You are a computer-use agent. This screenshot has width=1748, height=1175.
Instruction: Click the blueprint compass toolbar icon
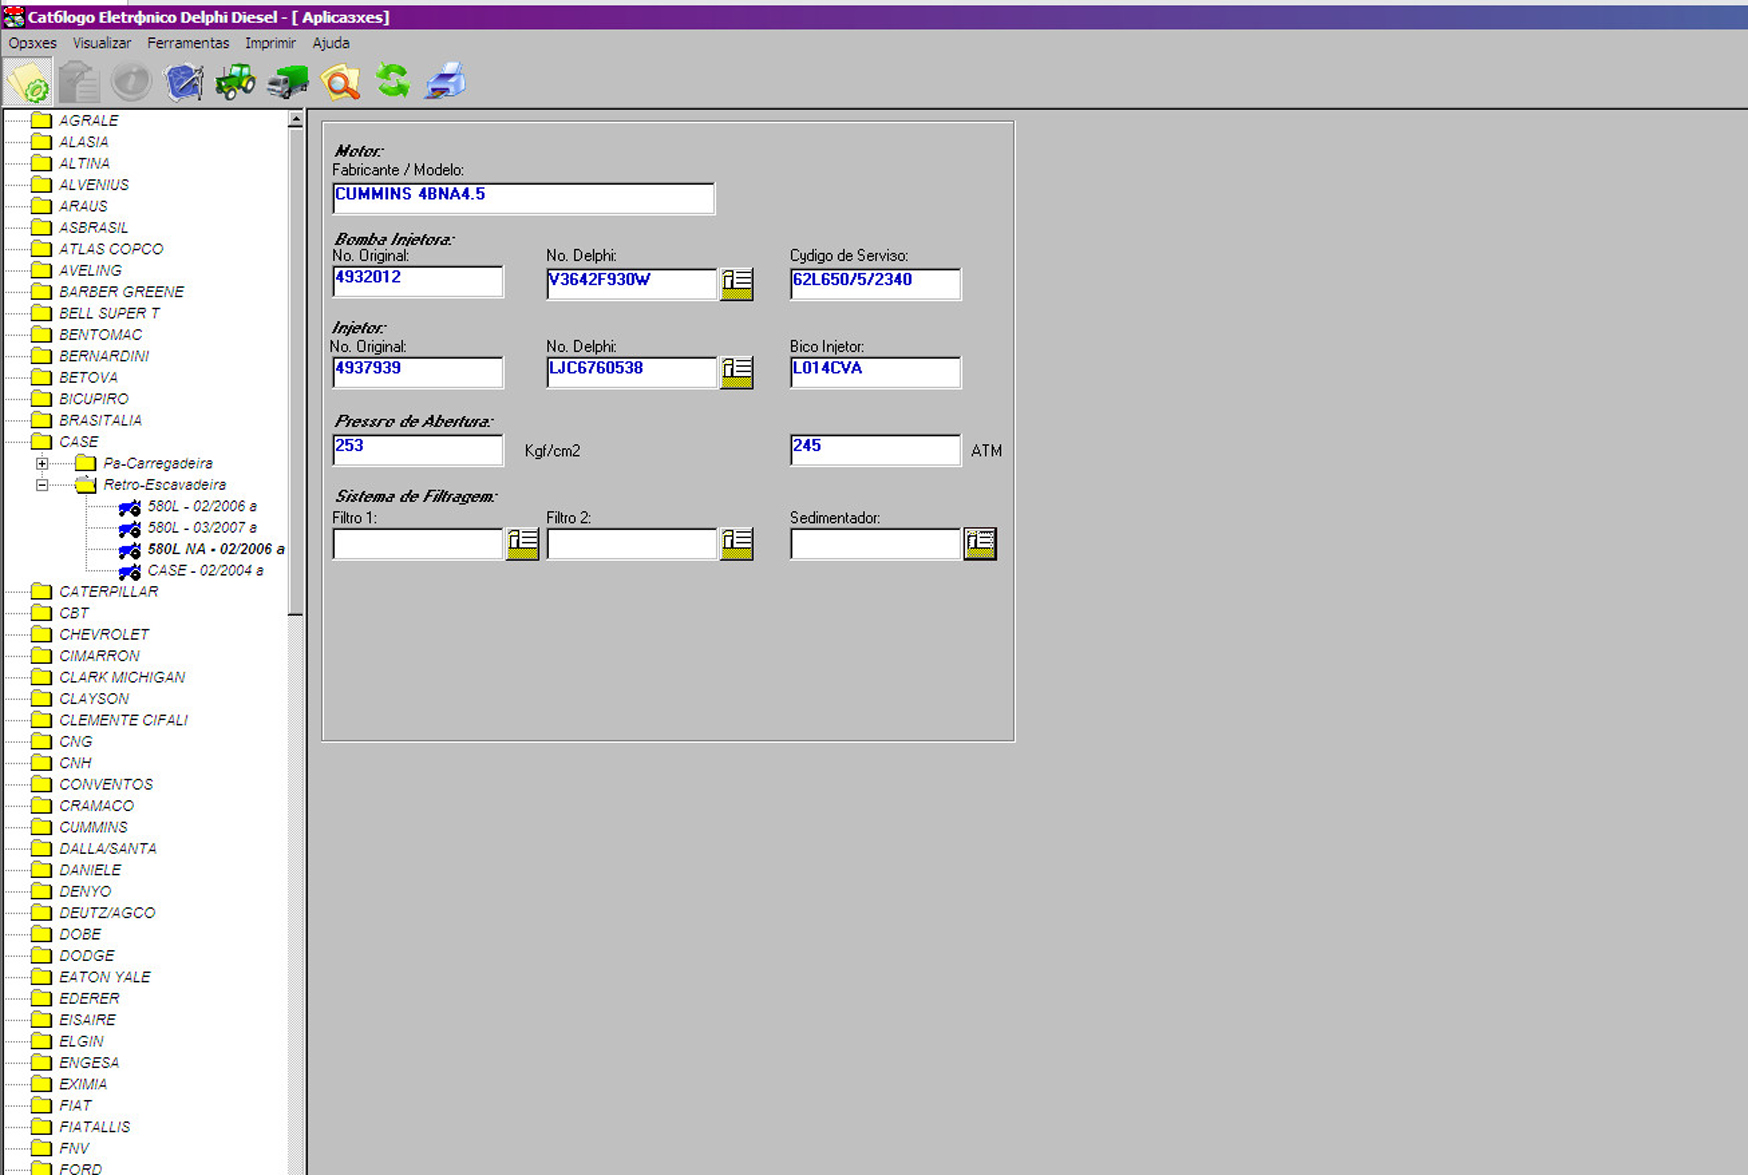pos(184,82)
